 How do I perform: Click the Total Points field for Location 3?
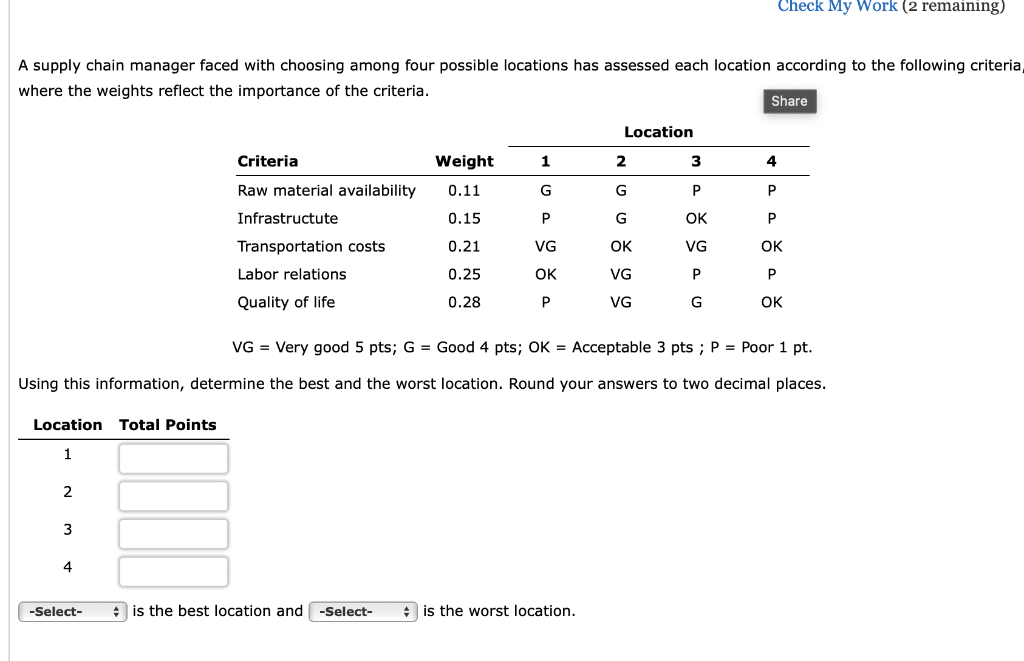click(173, 533)
